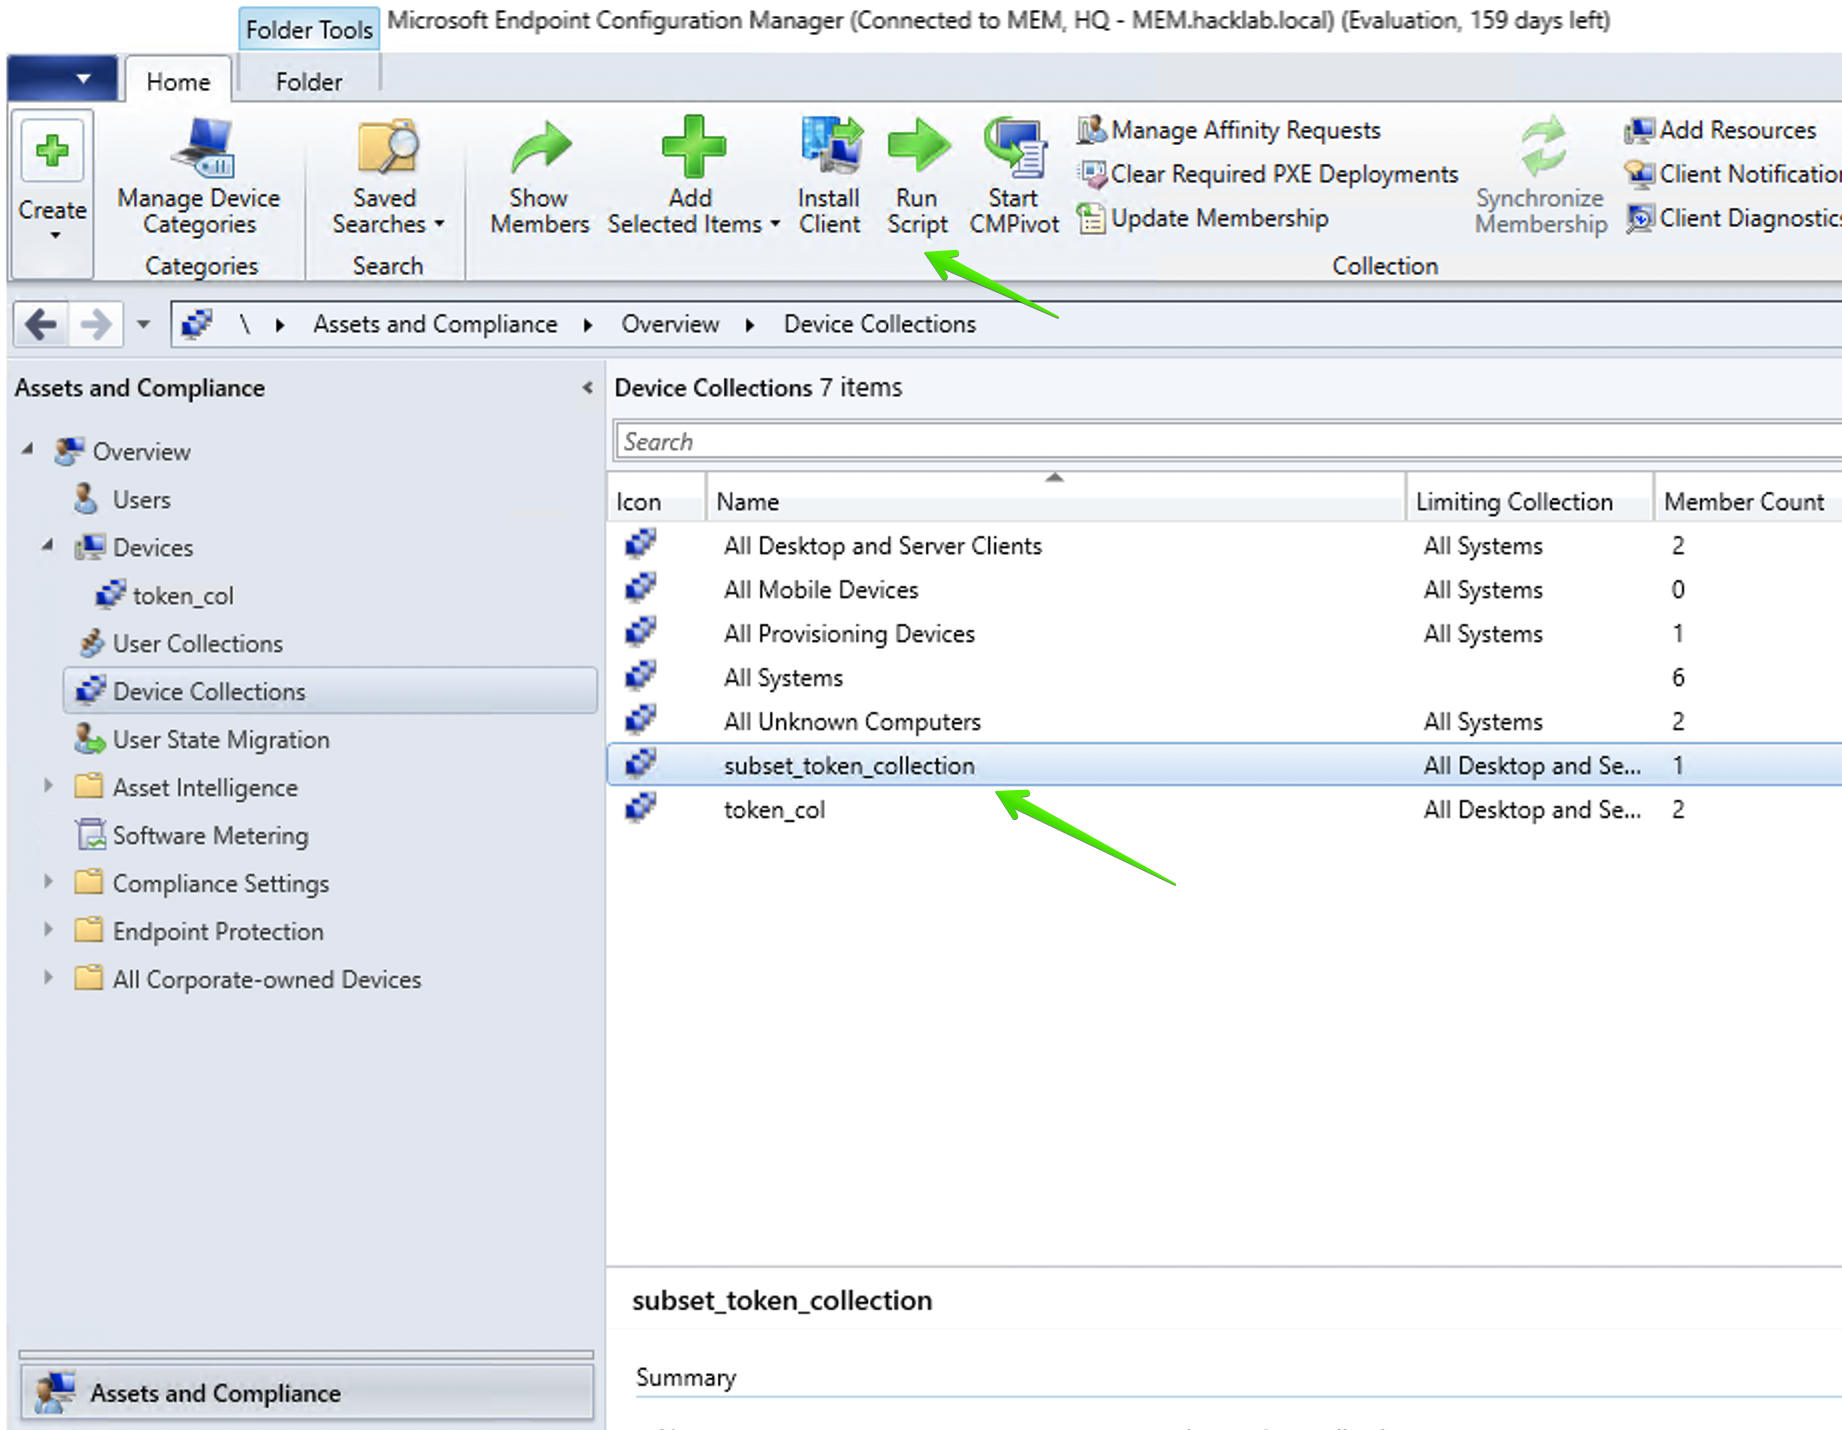The height and width of the screenshot is (1430, 1842).
Task: Open Client Notification option
Action: (1733, 174)
